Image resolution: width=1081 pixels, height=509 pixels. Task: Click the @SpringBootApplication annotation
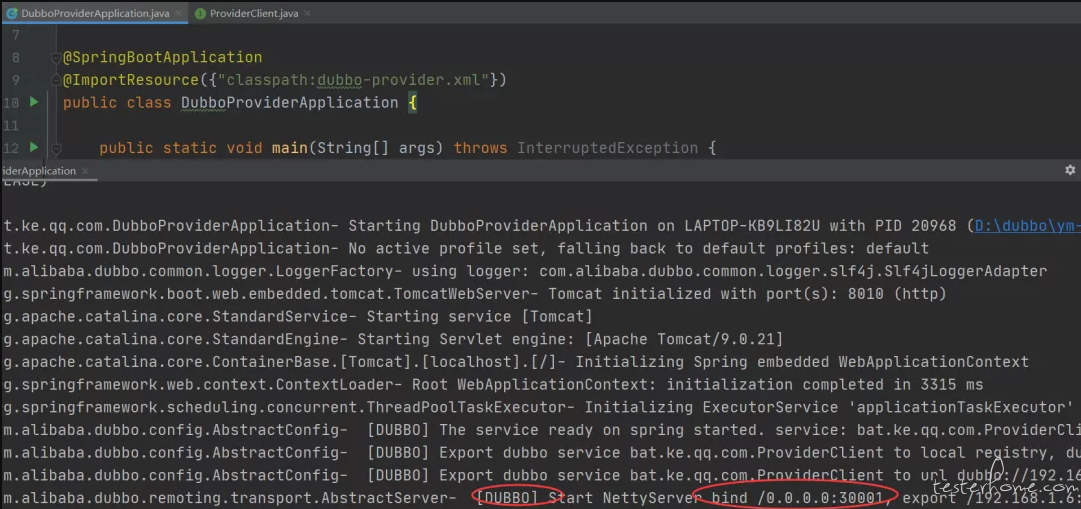(x=163, y=57)
